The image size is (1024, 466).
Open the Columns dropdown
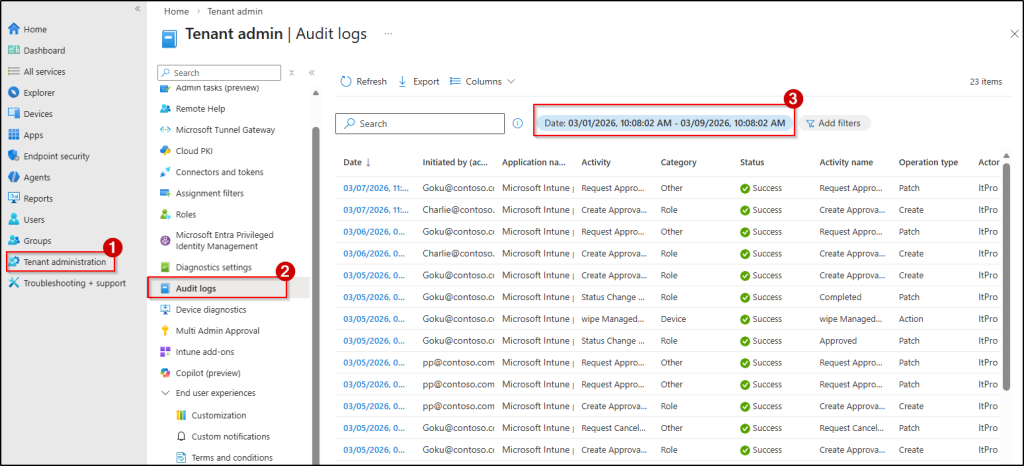pyautogui.click(x=483, y=82)
